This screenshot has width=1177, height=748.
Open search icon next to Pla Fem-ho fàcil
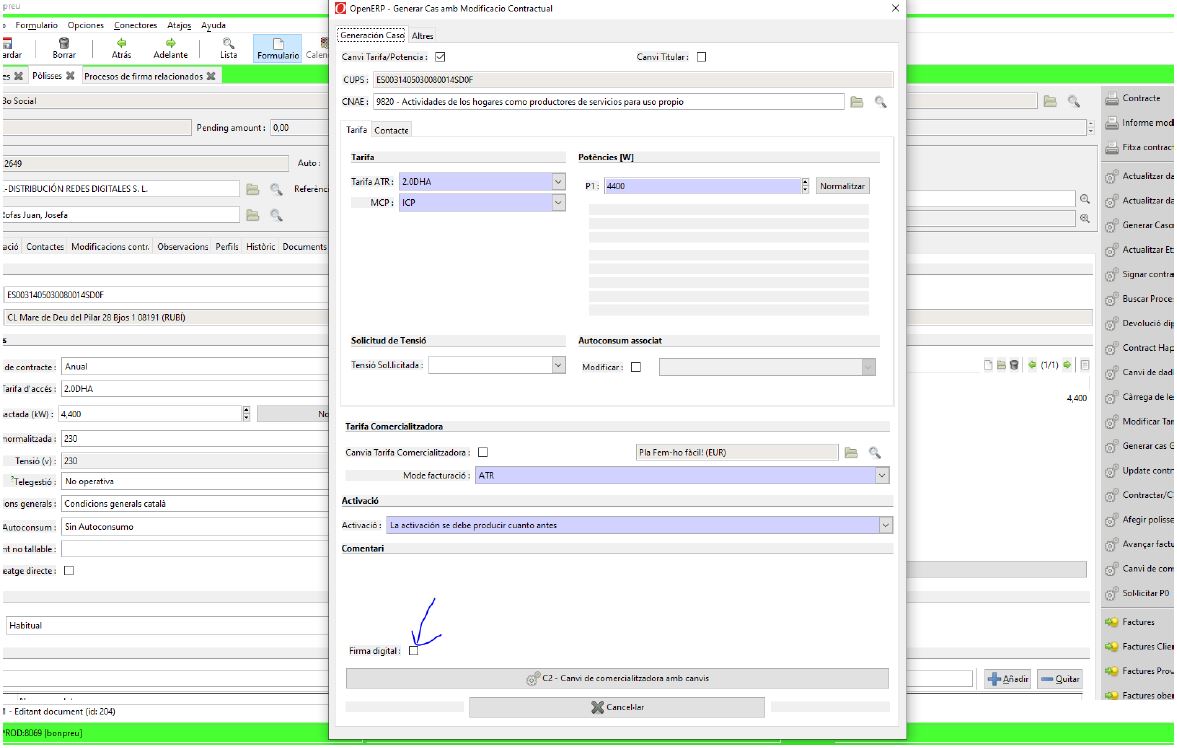click(x=874, y=453)
